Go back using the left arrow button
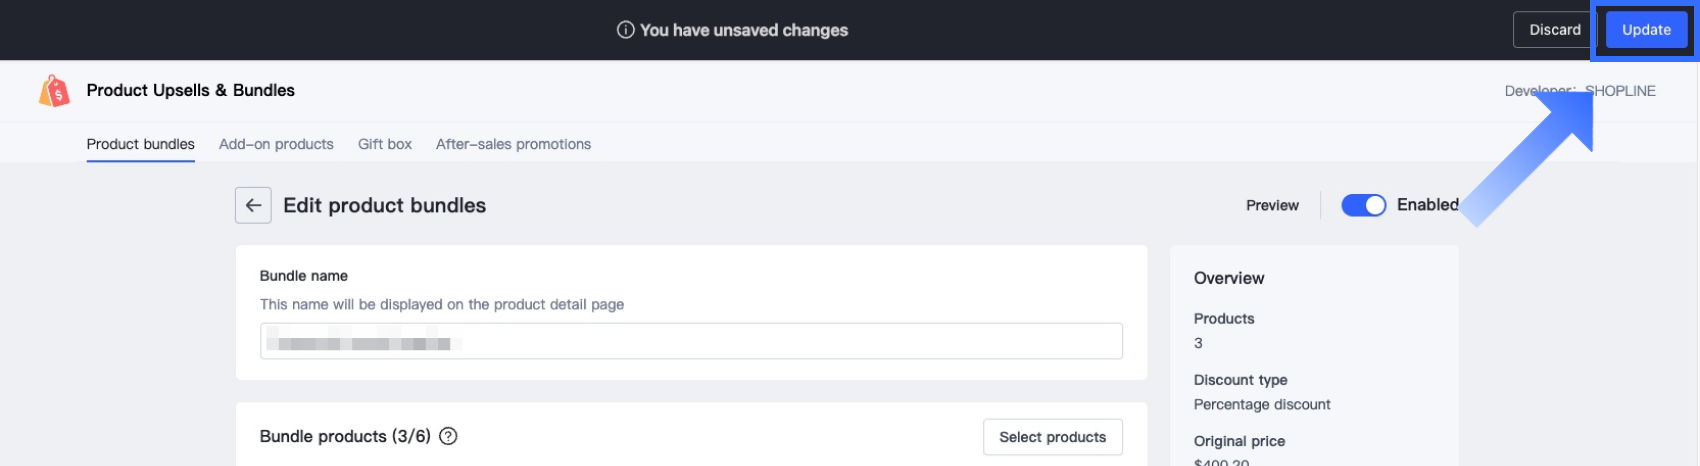This screenshot has width=1700, height=466. click(x=253, y=205)
